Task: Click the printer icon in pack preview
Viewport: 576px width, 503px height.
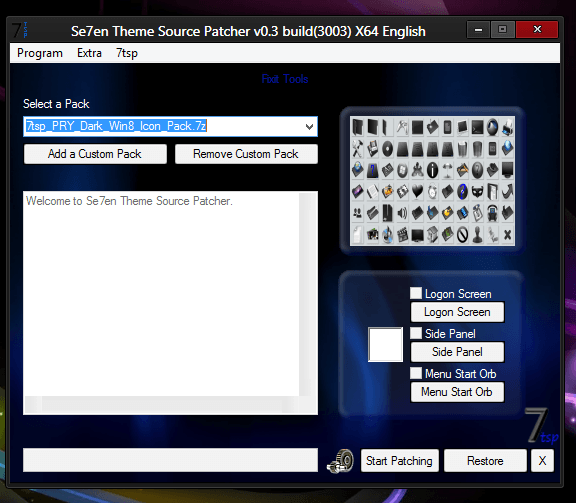Action: click(508, 127)
